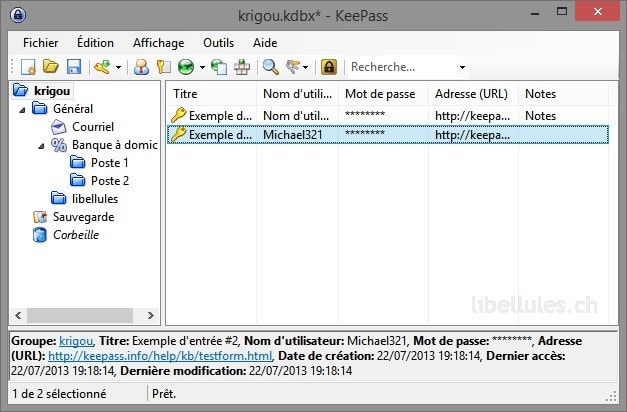Select the Général group folder

click(73, 109)
